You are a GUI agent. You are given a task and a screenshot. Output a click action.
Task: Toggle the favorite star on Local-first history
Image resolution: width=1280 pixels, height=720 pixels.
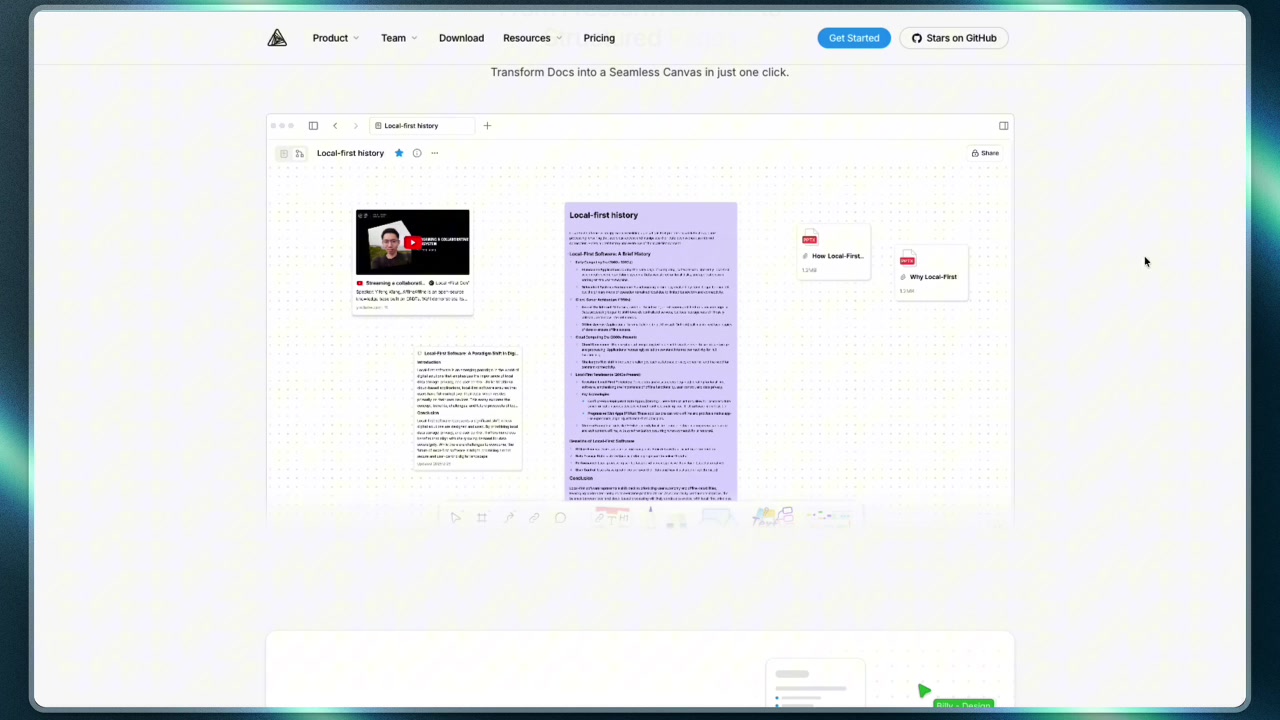tap(398, 152)
